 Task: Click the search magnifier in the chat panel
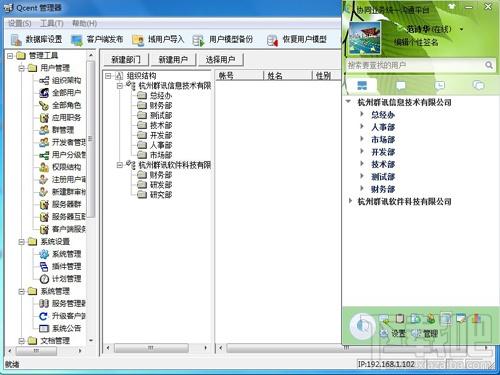[489, 65]
